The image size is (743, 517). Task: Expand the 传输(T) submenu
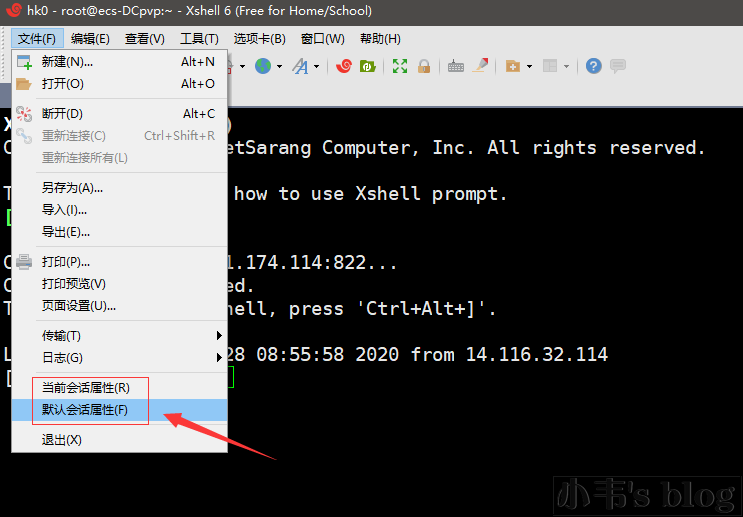point(119,336)
